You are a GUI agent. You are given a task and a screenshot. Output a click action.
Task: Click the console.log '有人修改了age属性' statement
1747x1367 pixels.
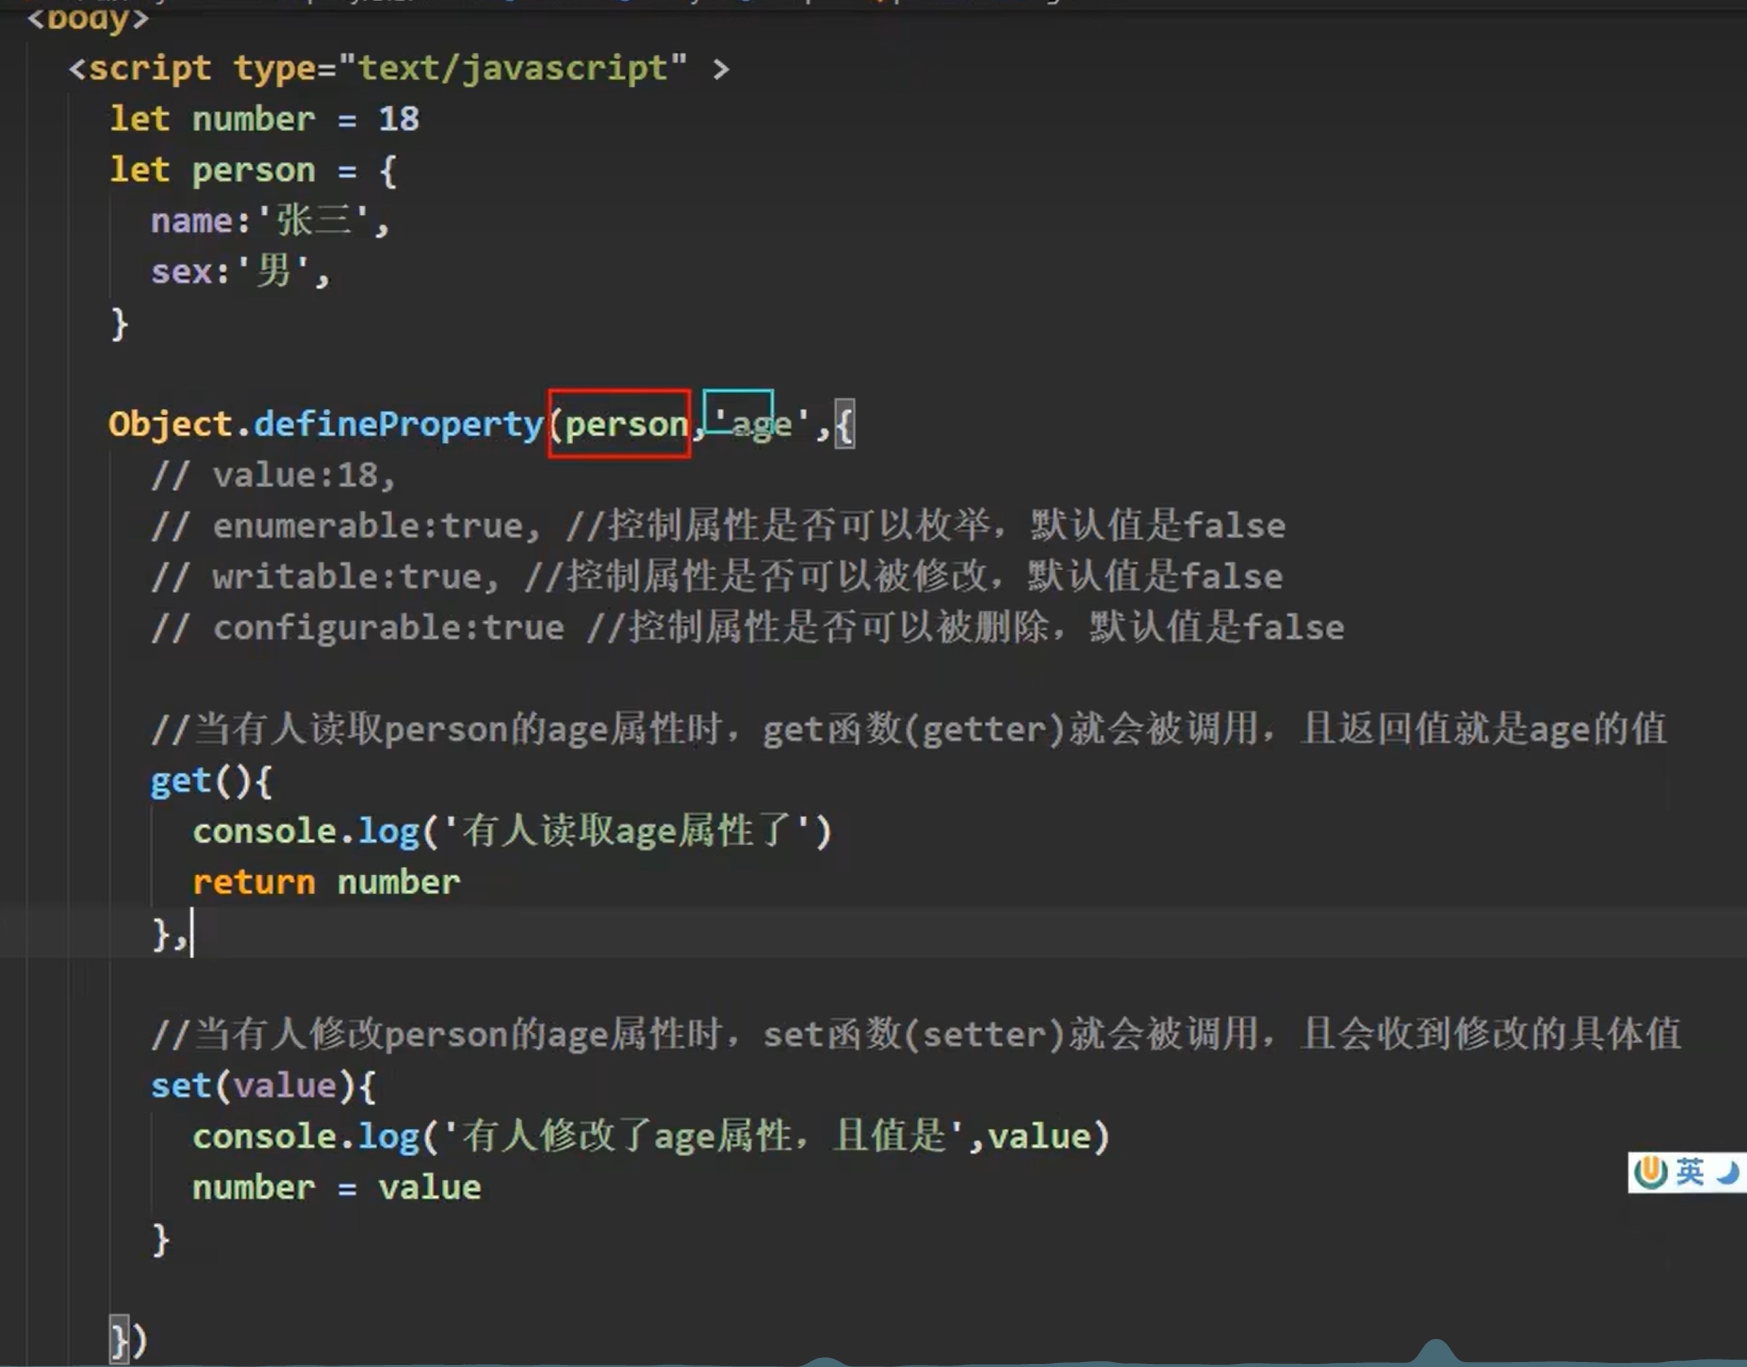(651, 1137)
